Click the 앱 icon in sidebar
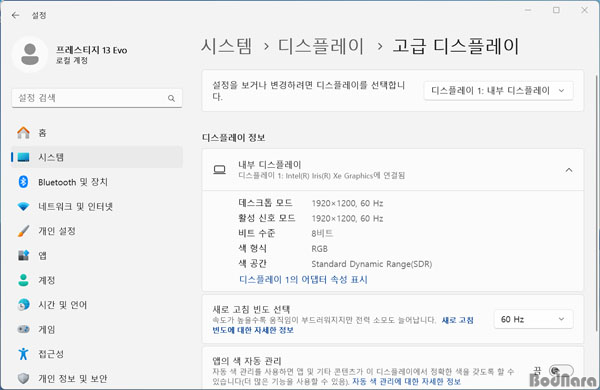The width and height of the screenshot is (600, 390). click(x=23, y=255)
